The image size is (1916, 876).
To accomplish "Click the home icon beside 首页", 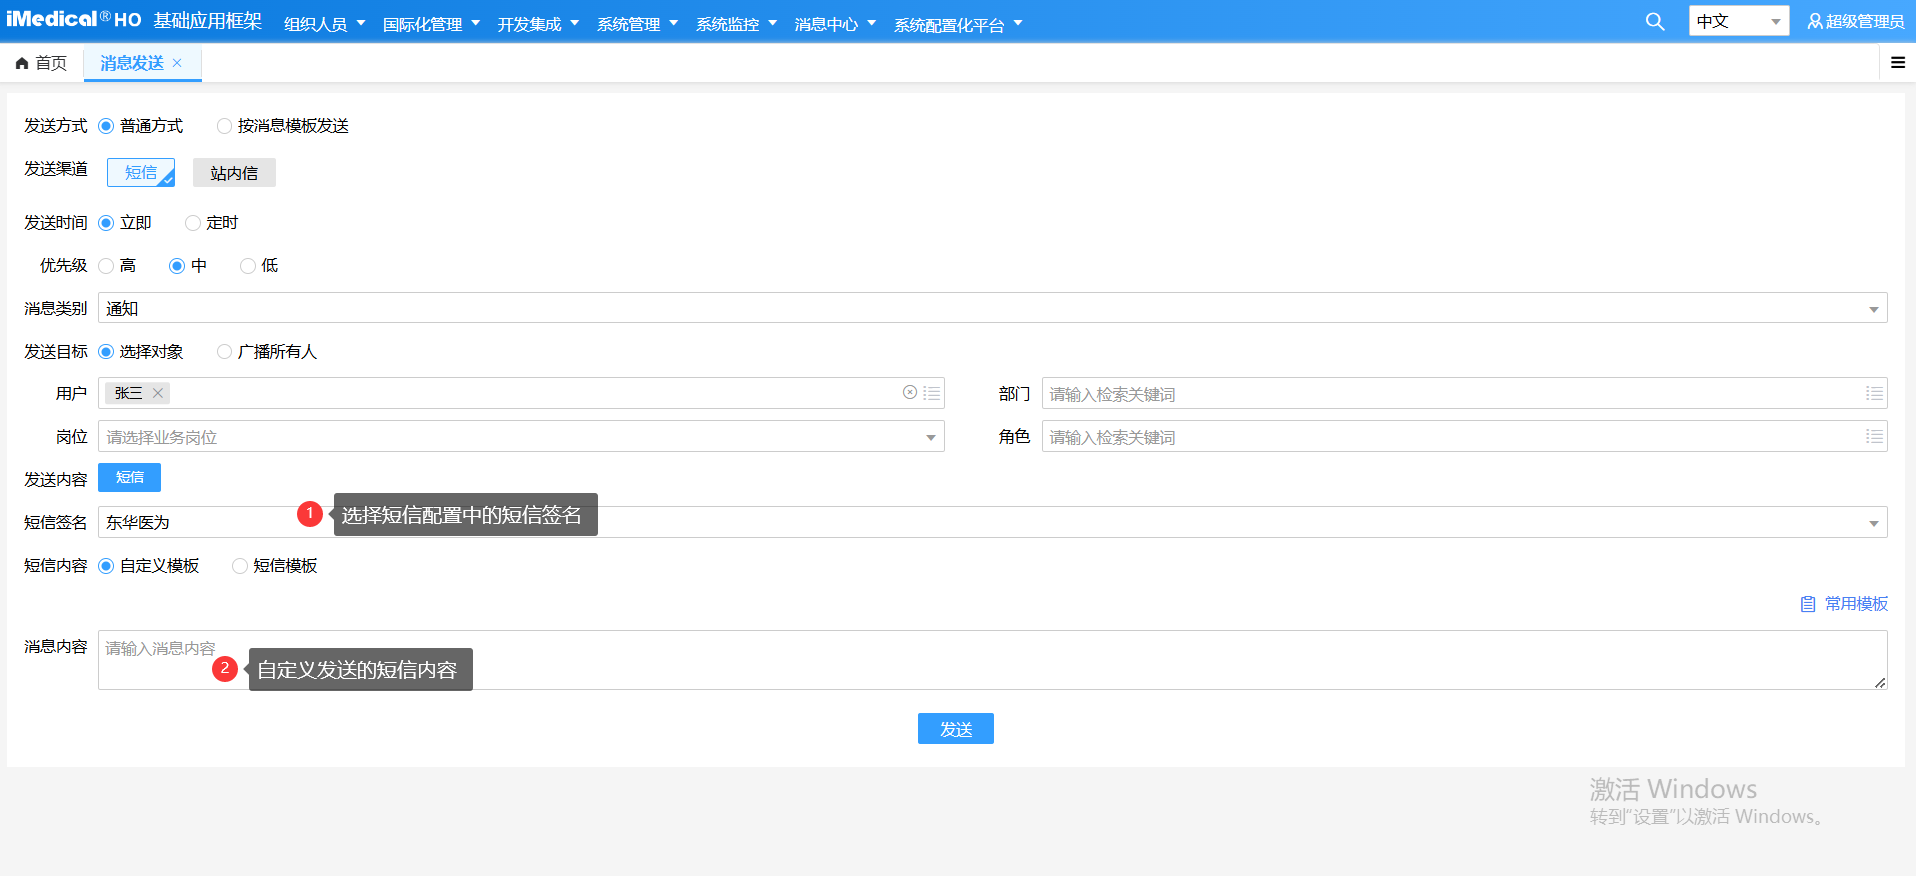I will coord(22,64).
